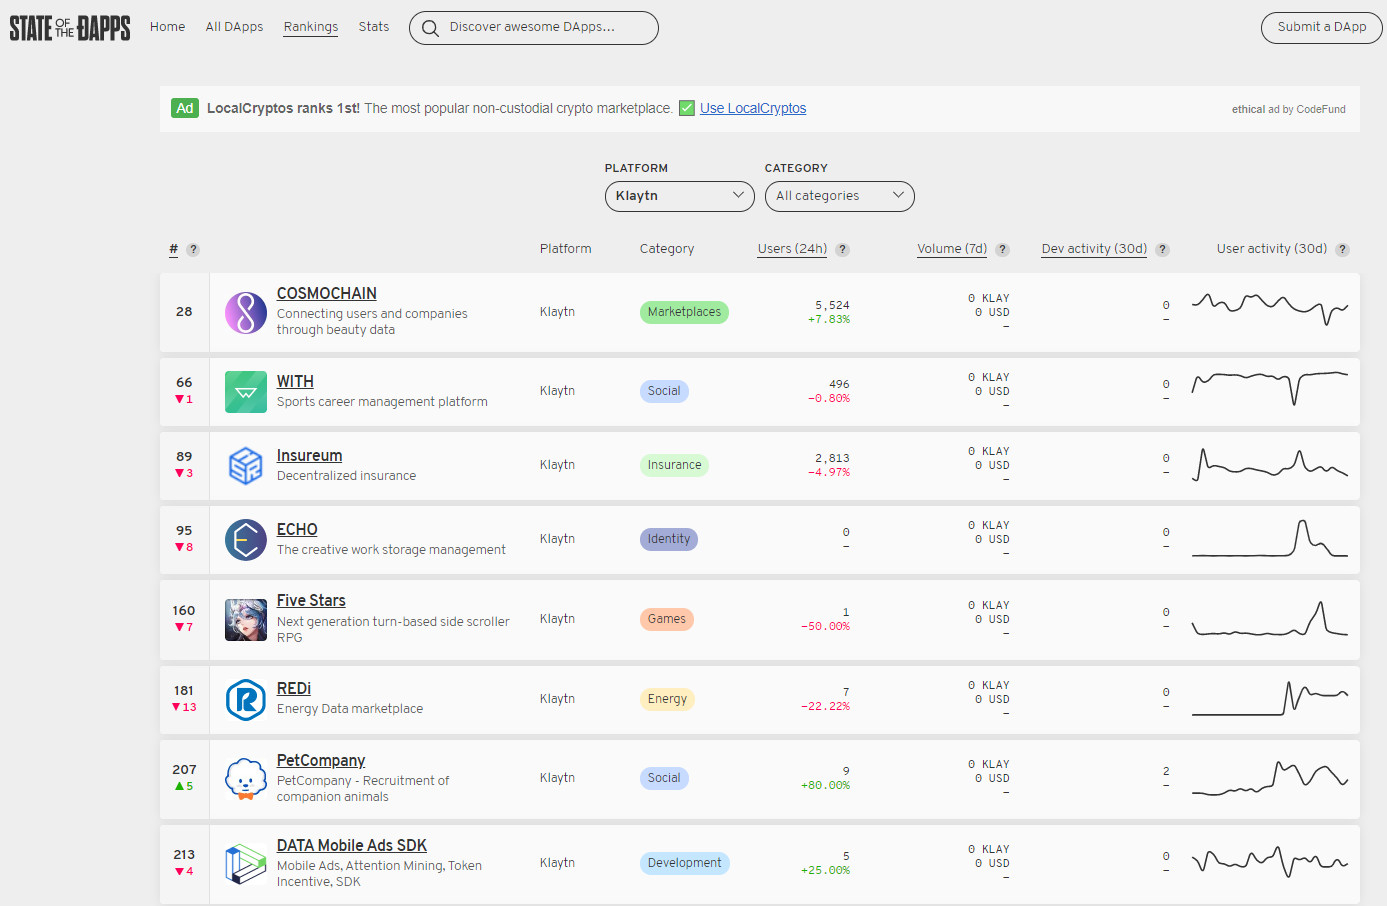The height and width of the screenshot is (906, 1387).
Task: Open the ECHO app icon
Action: point(246,540)
